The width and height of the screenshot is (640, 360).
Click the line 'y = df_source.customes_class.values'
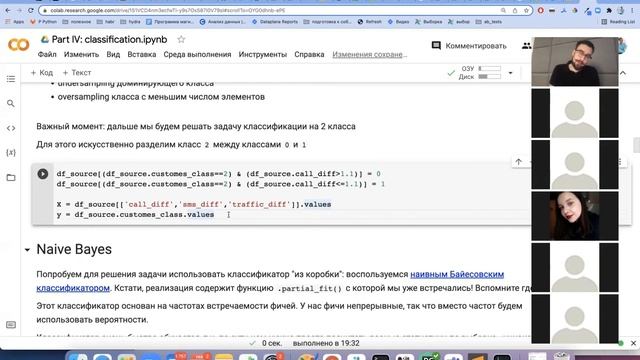pos(135,215)
